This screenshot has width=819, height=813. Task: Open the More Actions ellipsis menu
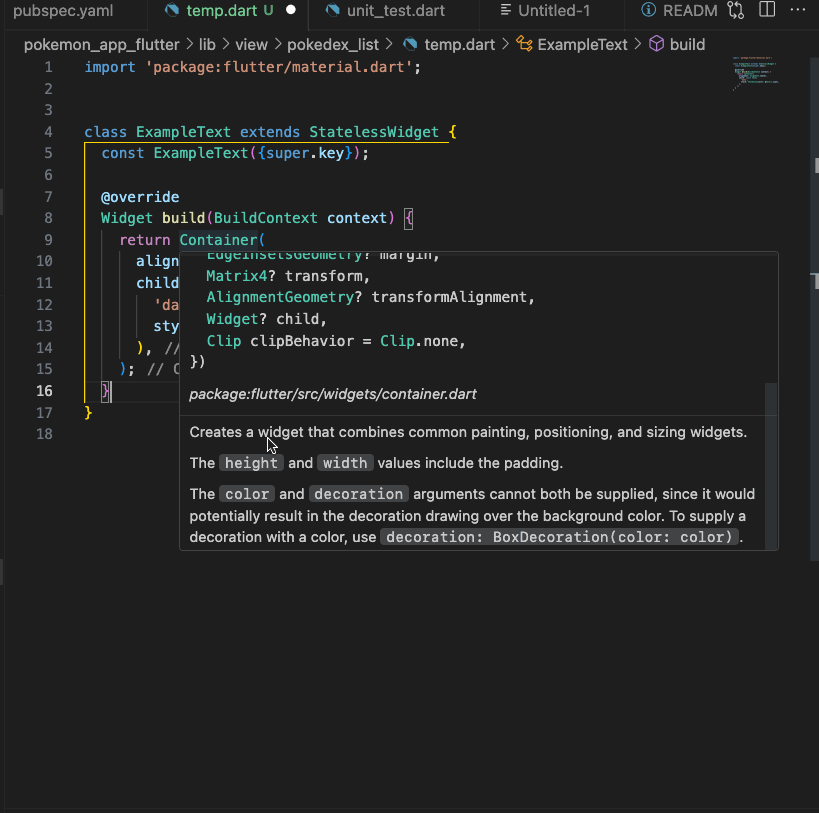coord(798,10)
